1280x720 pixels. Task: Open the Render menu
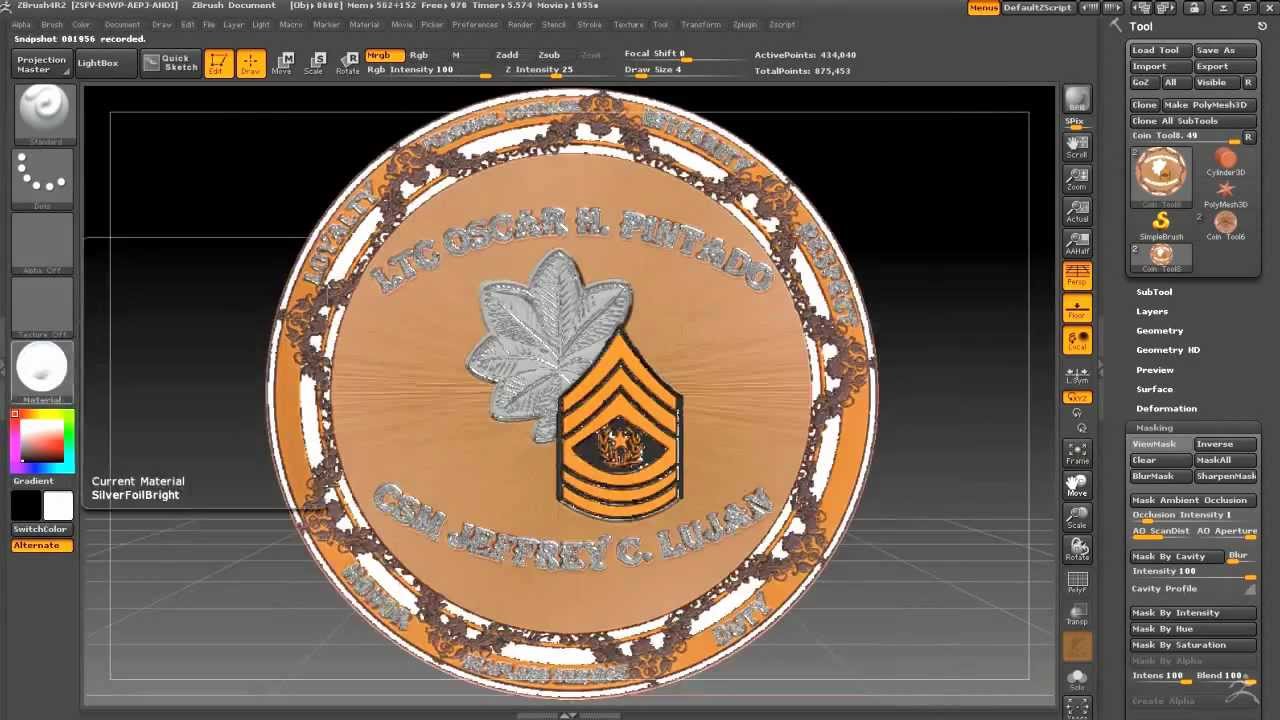click(x=520, y=24)
